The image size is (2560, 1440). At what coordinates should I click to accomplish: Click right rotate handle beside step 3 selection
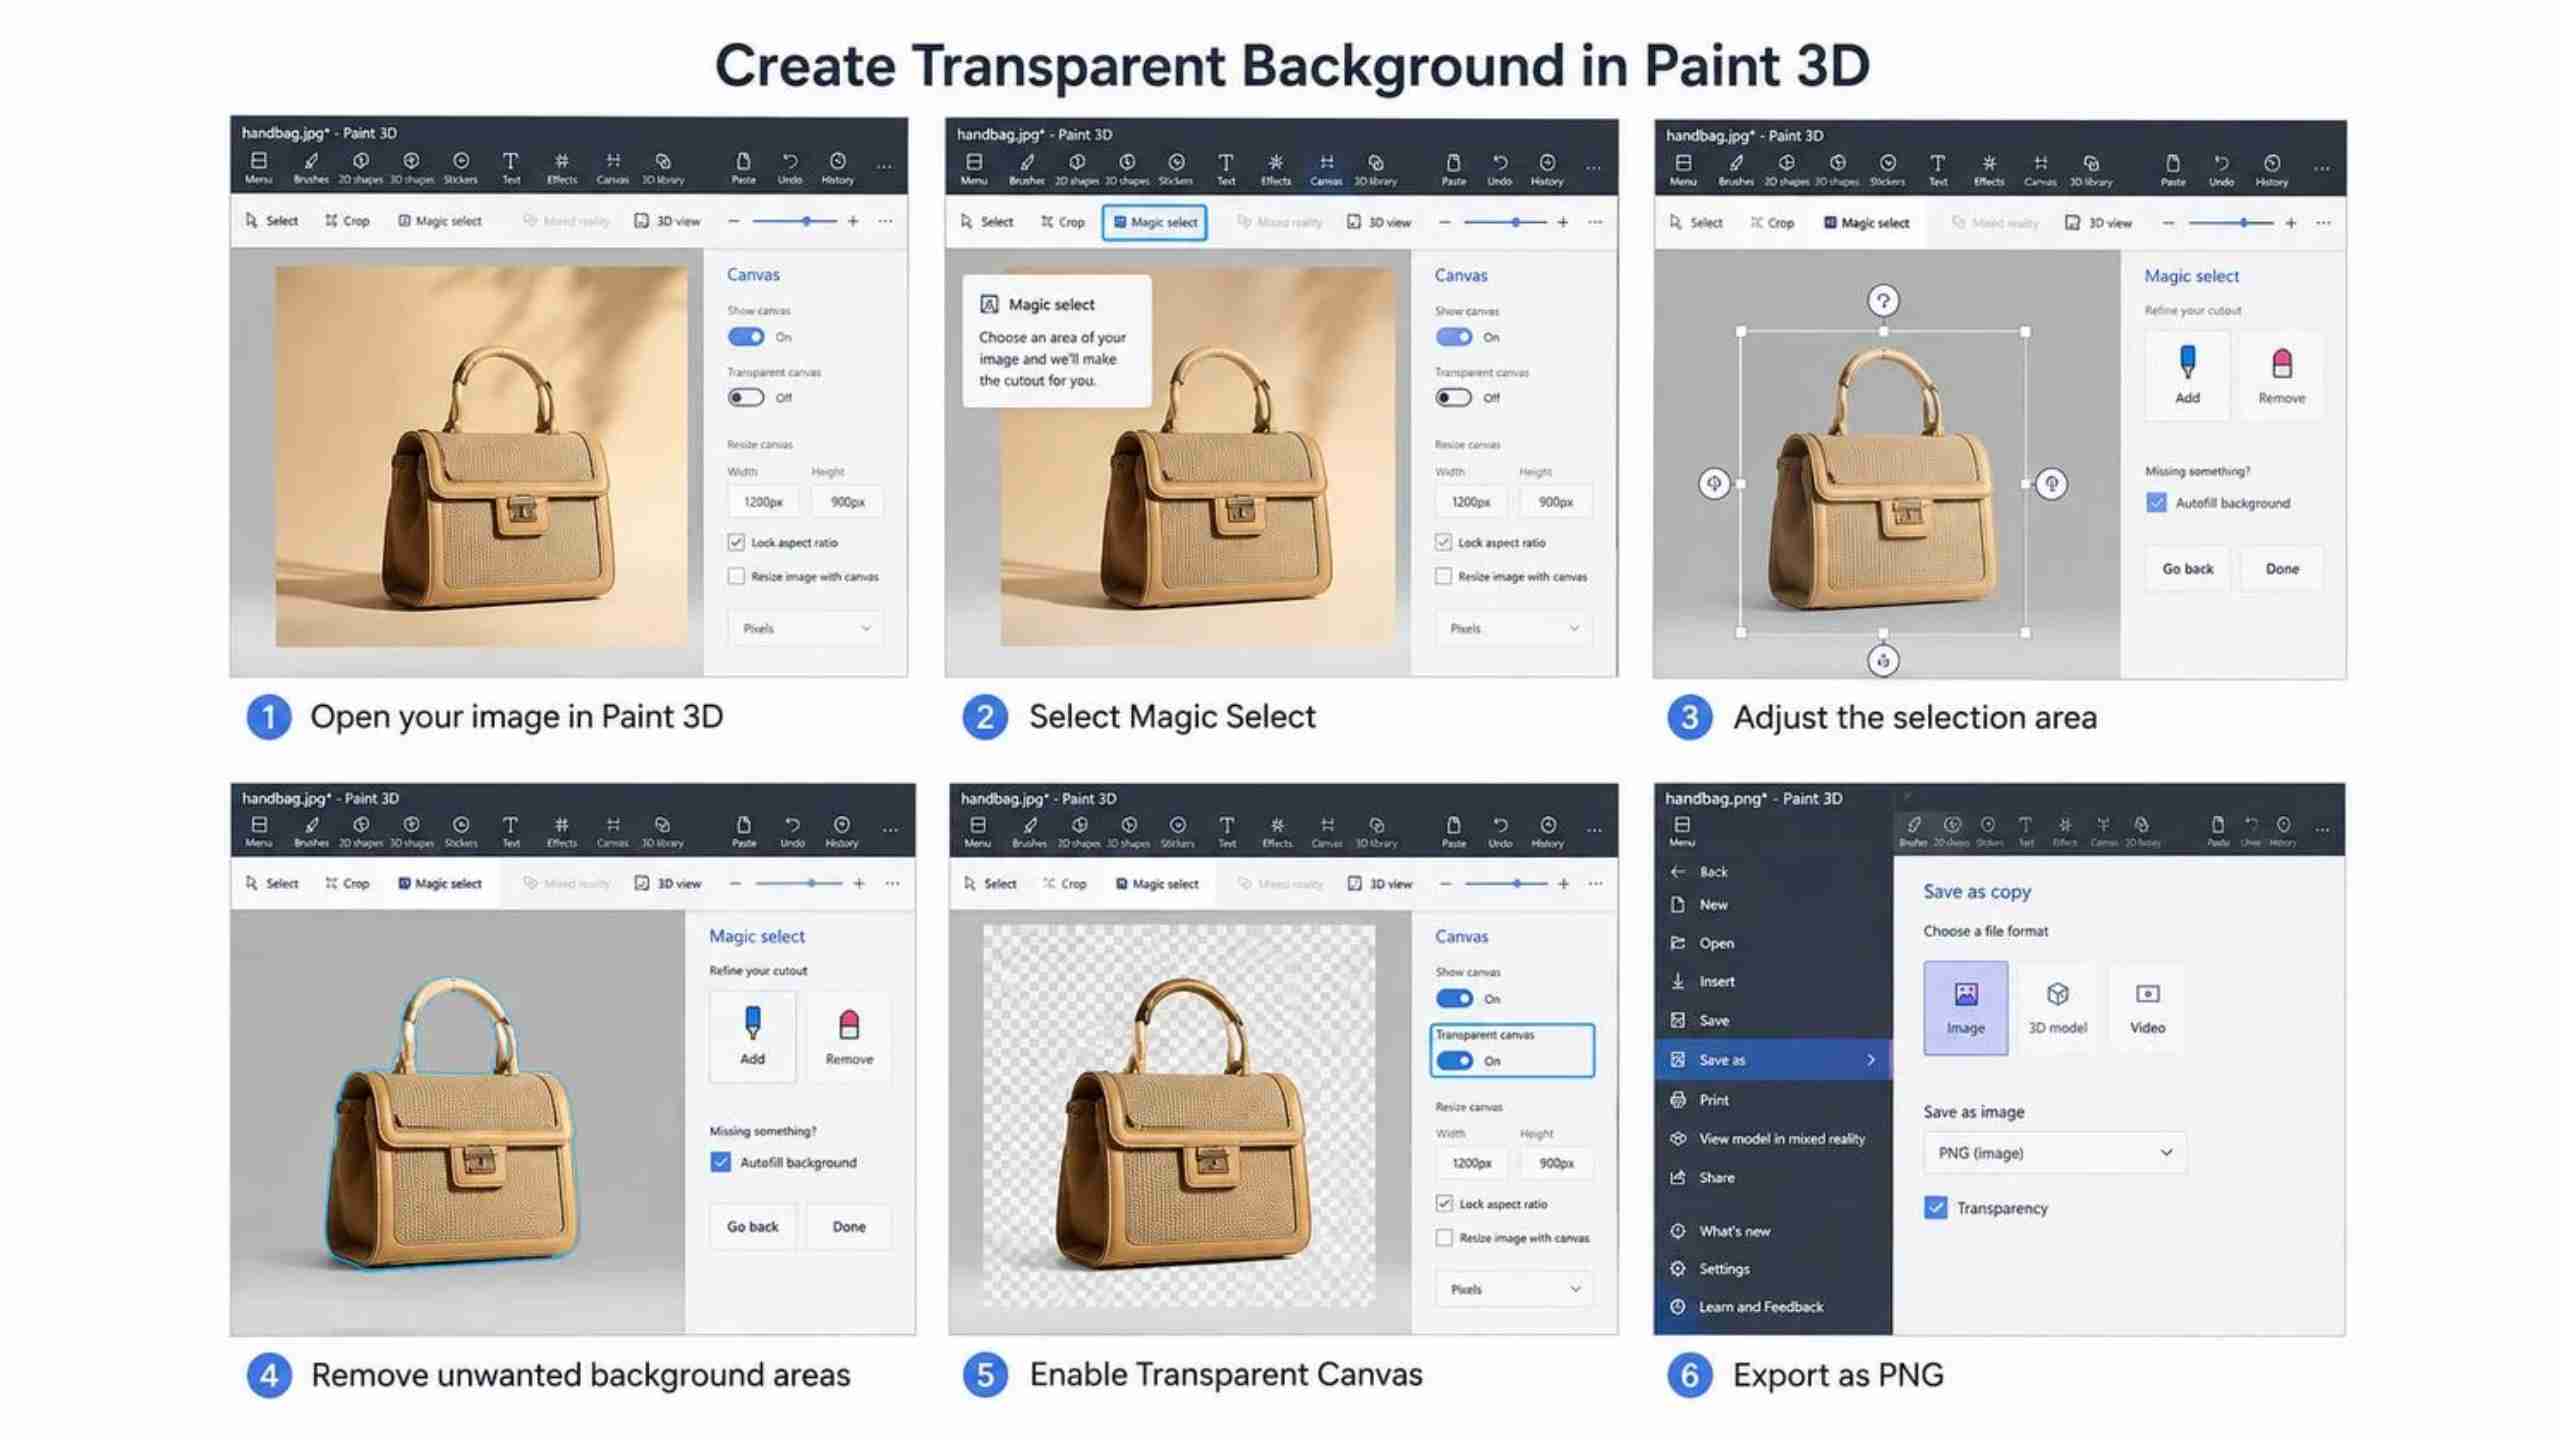[2051, 484]
